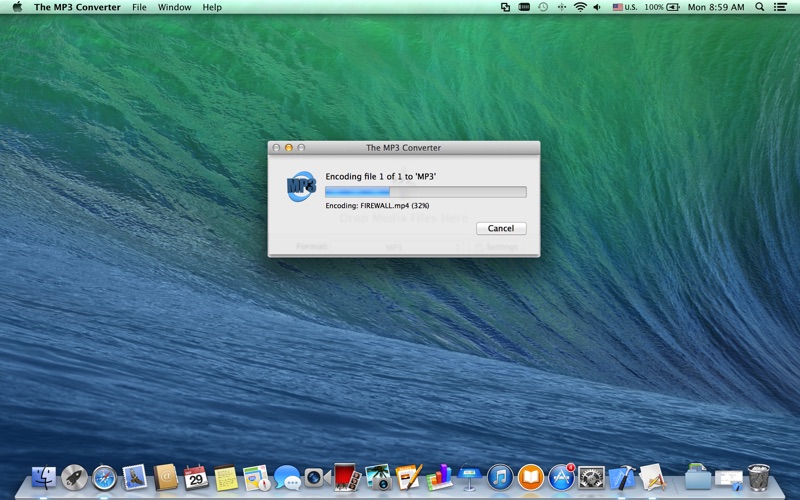Open the Window menu

point(174,7)
